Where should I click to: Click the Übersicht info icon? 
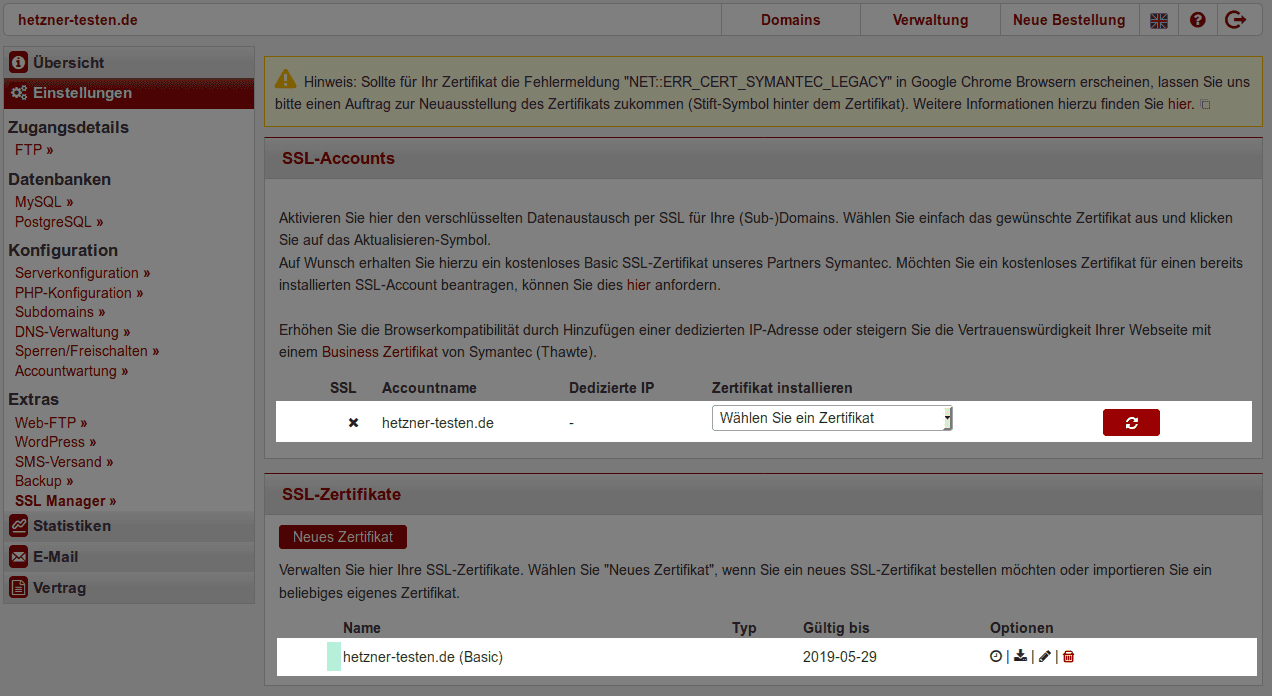(x=18, y=63)
